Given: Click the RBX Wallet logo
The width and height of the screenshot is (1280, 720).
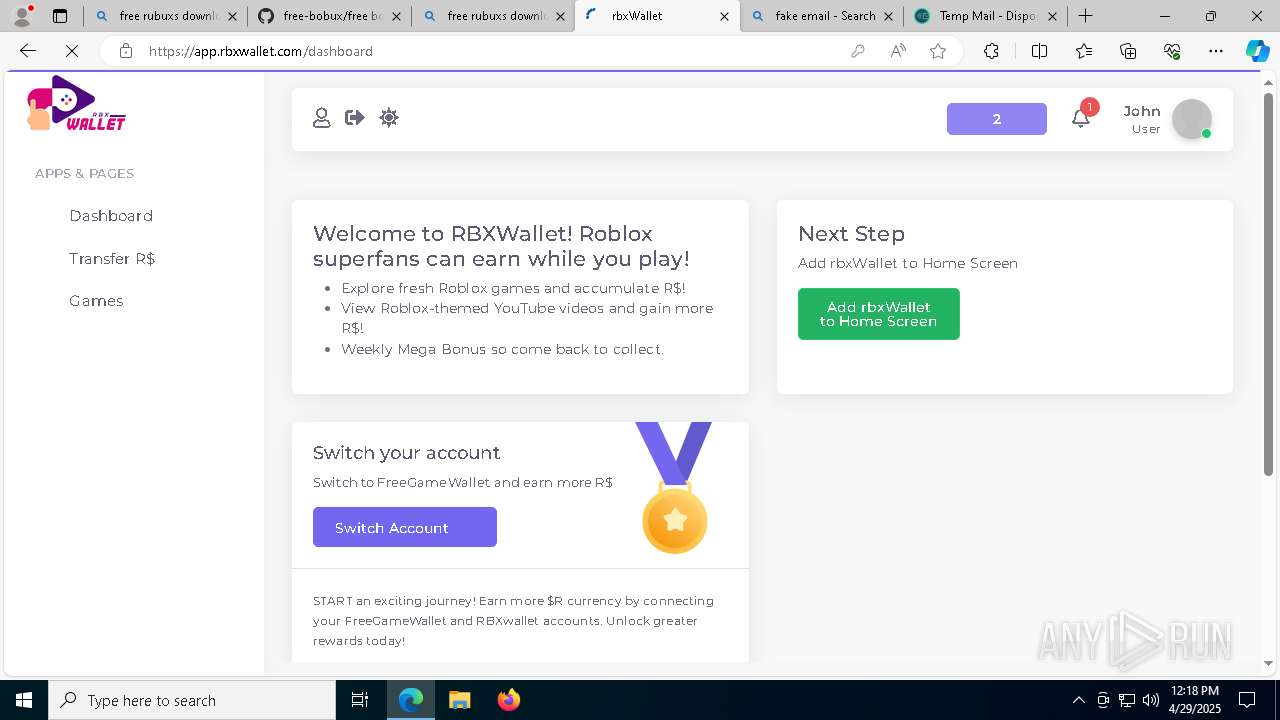Looking at the screenshot, I should pyautogui.click(x=76, y=104).
